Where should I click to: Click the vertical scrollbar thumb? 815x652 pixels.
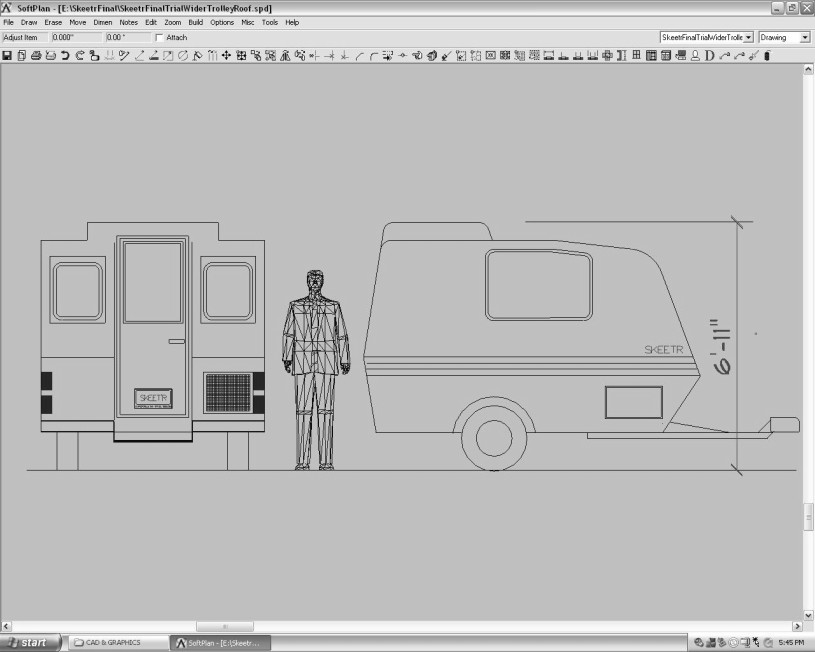tap(808, 517)
